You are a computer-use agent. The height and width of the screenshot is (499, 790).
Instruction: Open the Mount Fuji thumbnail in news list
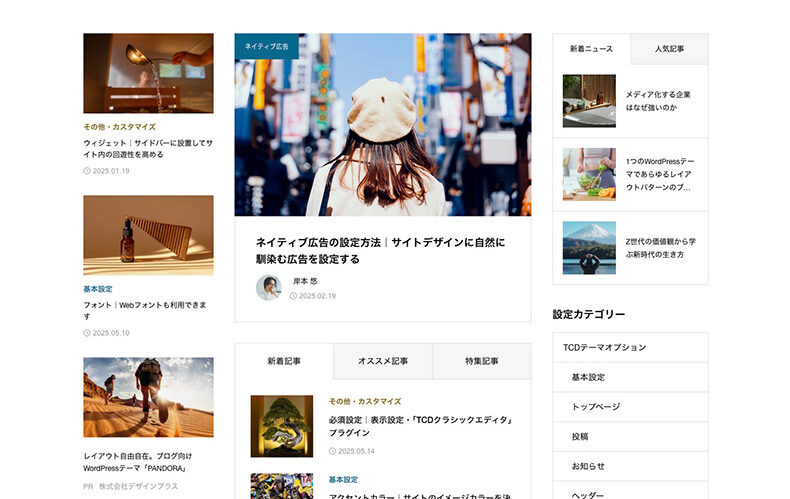589,248
